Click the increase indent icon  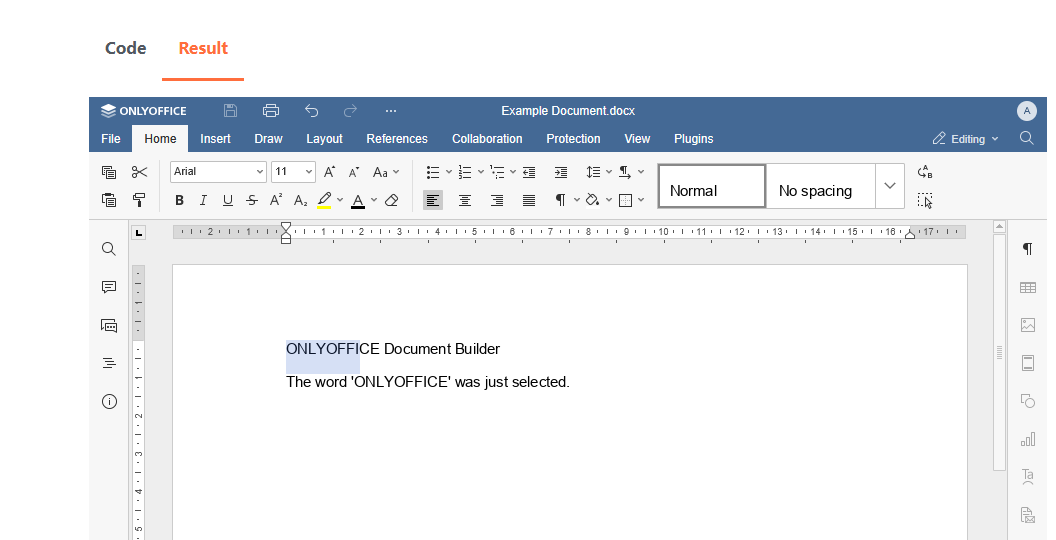click(561, 172)
